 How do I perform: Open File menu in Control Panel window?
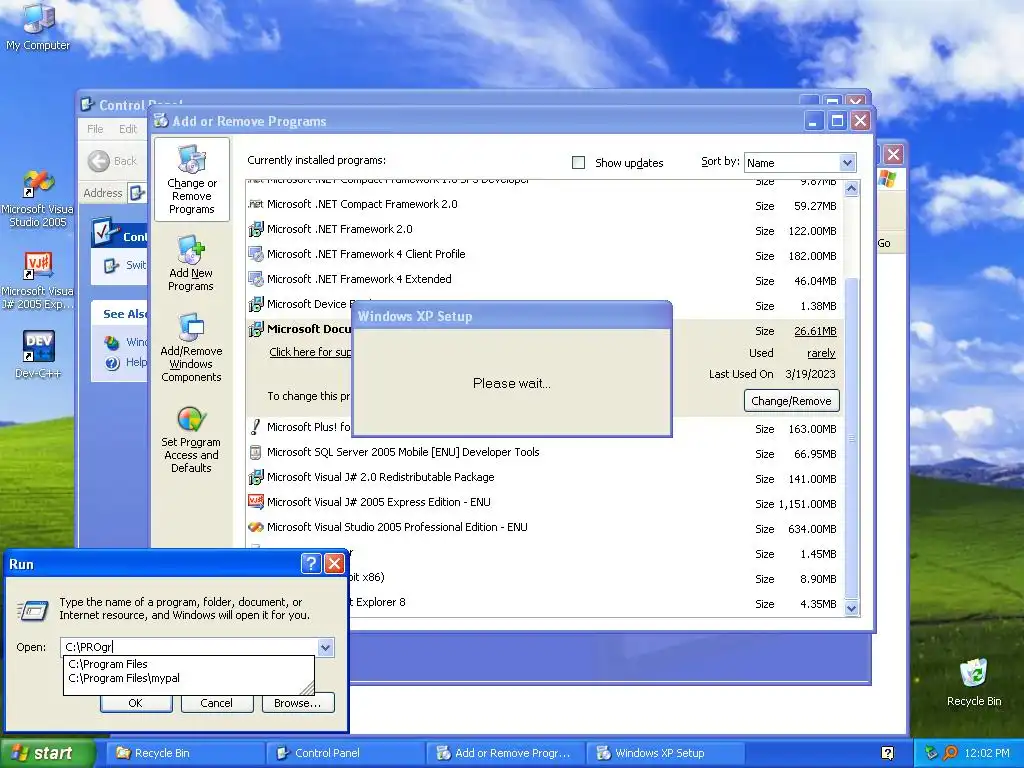pos(95,129)
